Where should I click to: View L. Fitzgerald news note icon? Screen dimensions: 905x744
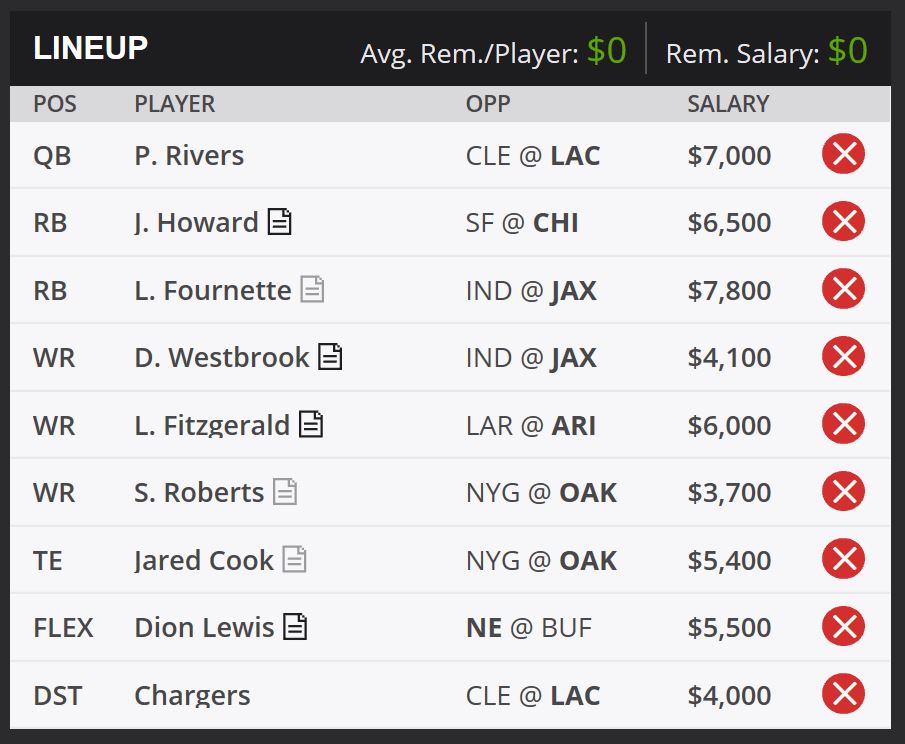[x=311, y=424]
